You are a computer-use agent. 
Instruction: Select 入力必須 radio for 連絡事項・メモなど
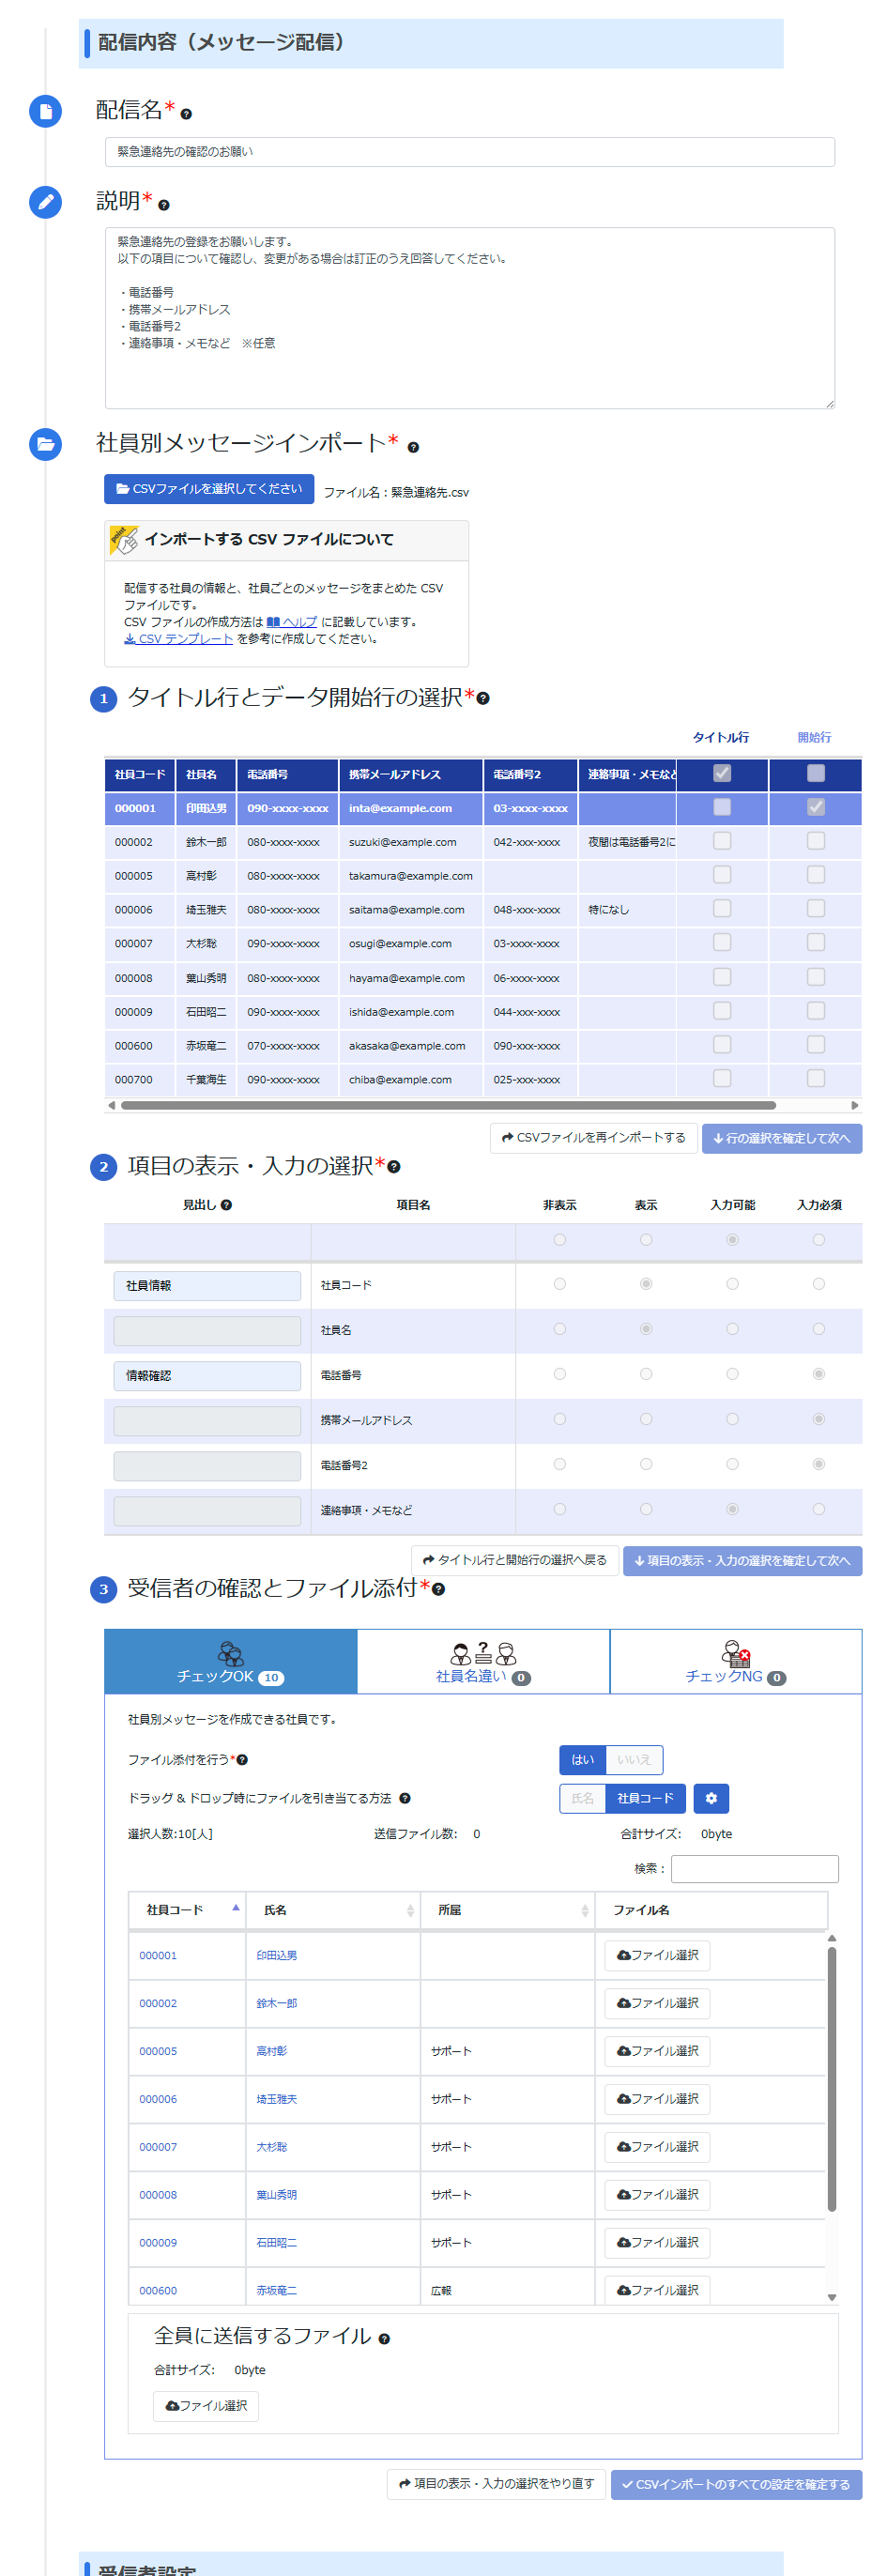(x=818, y=1508)
